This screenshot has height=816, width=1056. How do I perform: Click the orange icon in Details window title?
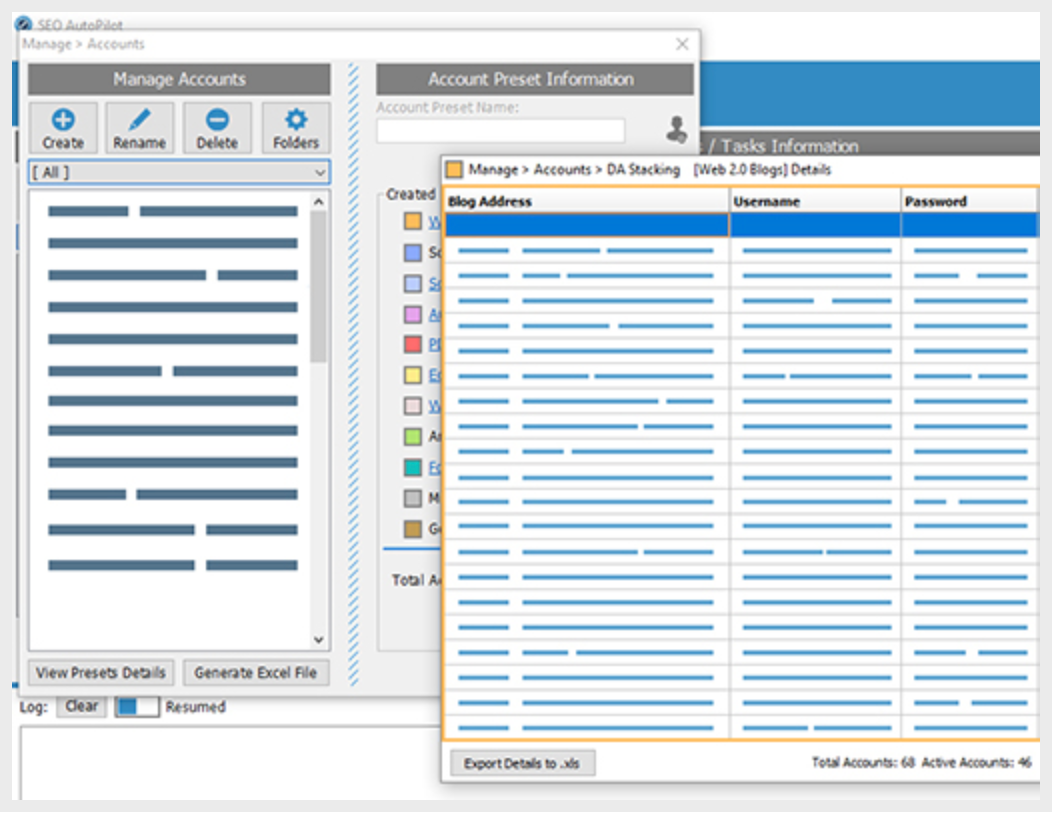coord(455,170)
